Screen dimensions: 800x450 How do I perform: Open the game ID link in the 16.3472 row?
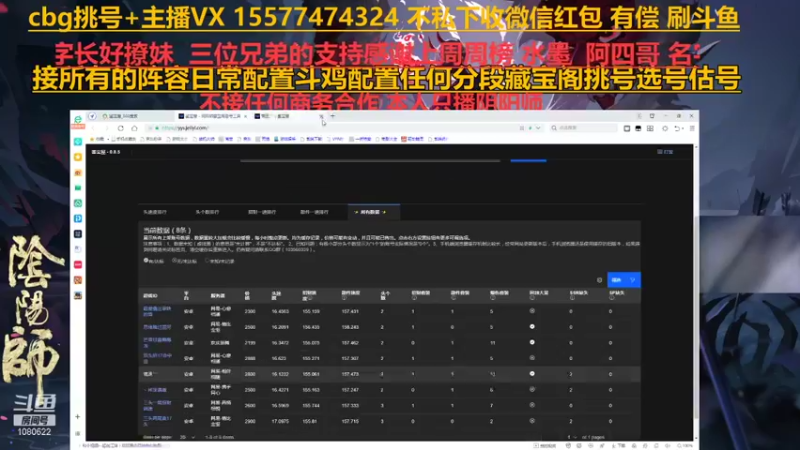point(157,342)
